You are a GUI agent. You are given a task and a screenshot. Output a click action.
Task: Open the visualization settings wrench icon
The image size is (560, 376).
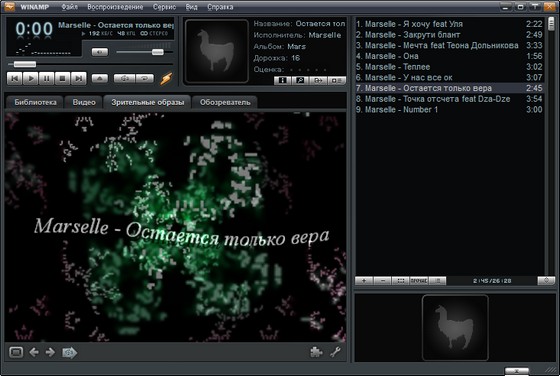pos(335,352)
